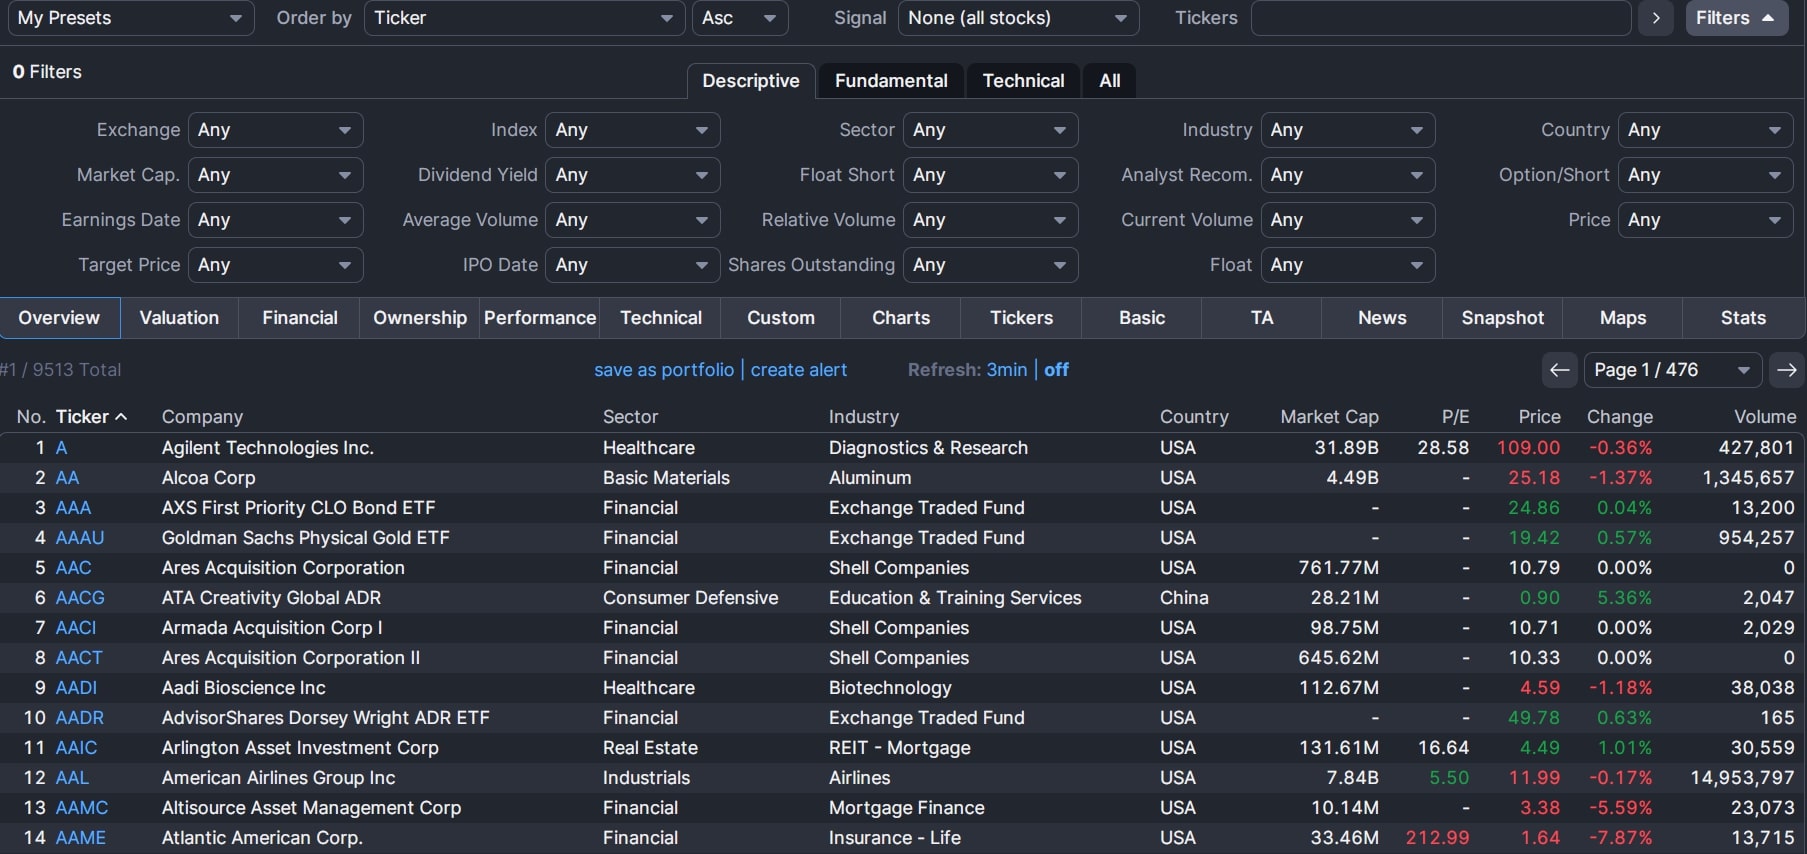
Task: Open the Signal None (all stocks) dropdown
Action: (1018, 18)
